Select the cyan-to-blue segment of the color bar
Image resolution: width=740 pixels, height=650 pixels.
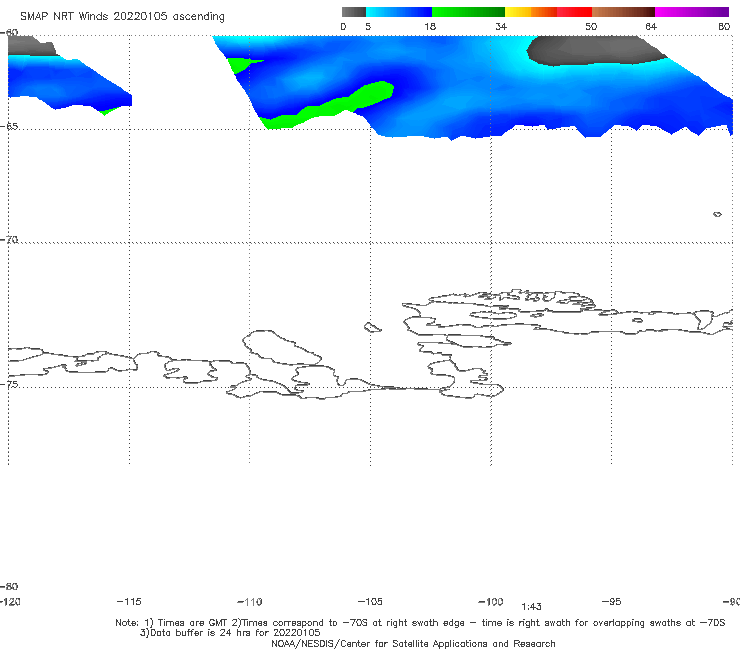399,12
